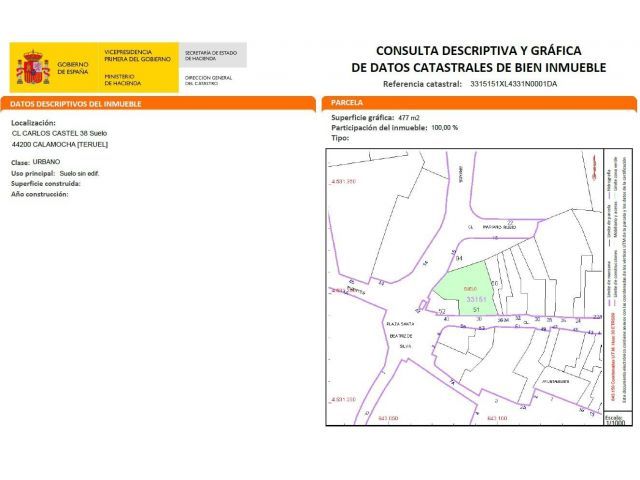Click parcel number '51' in green area

point(476,310)
